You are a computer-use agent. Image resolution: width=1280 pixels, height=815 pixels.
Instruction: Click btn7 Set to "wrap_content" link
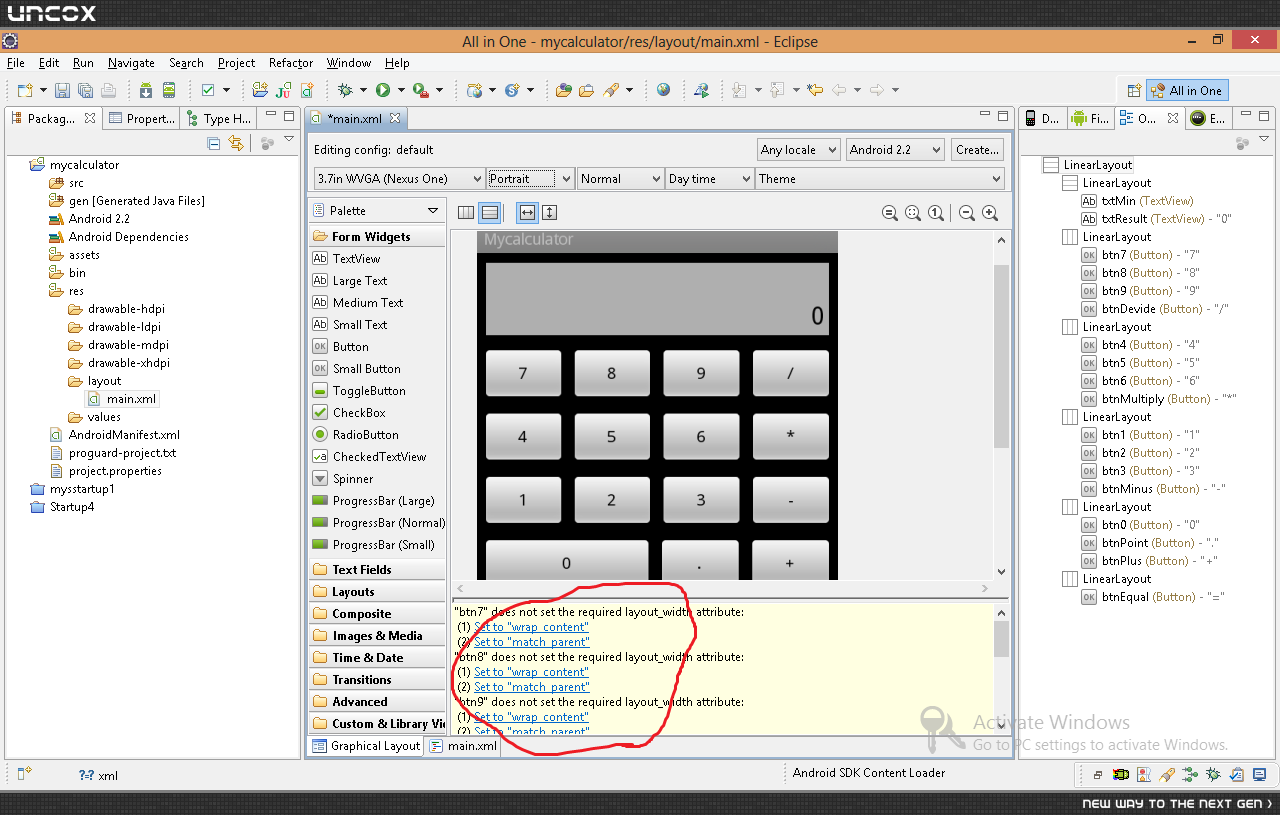(x=531, y=627)
